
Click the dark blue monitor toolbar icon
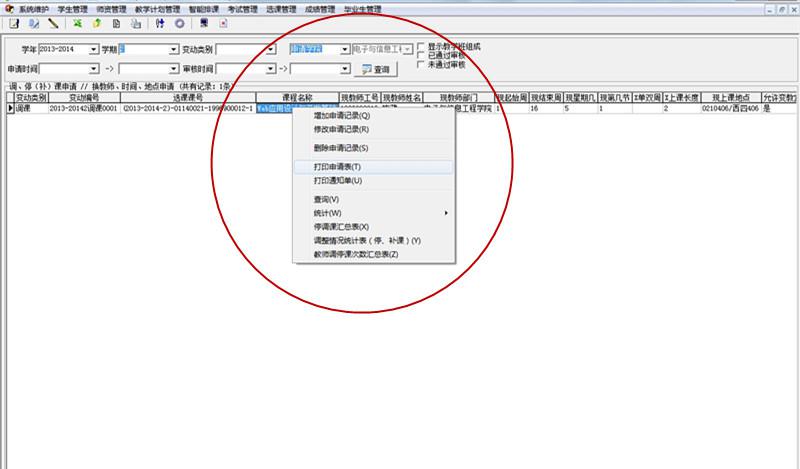pyautogui.click(x=204, y=23)
